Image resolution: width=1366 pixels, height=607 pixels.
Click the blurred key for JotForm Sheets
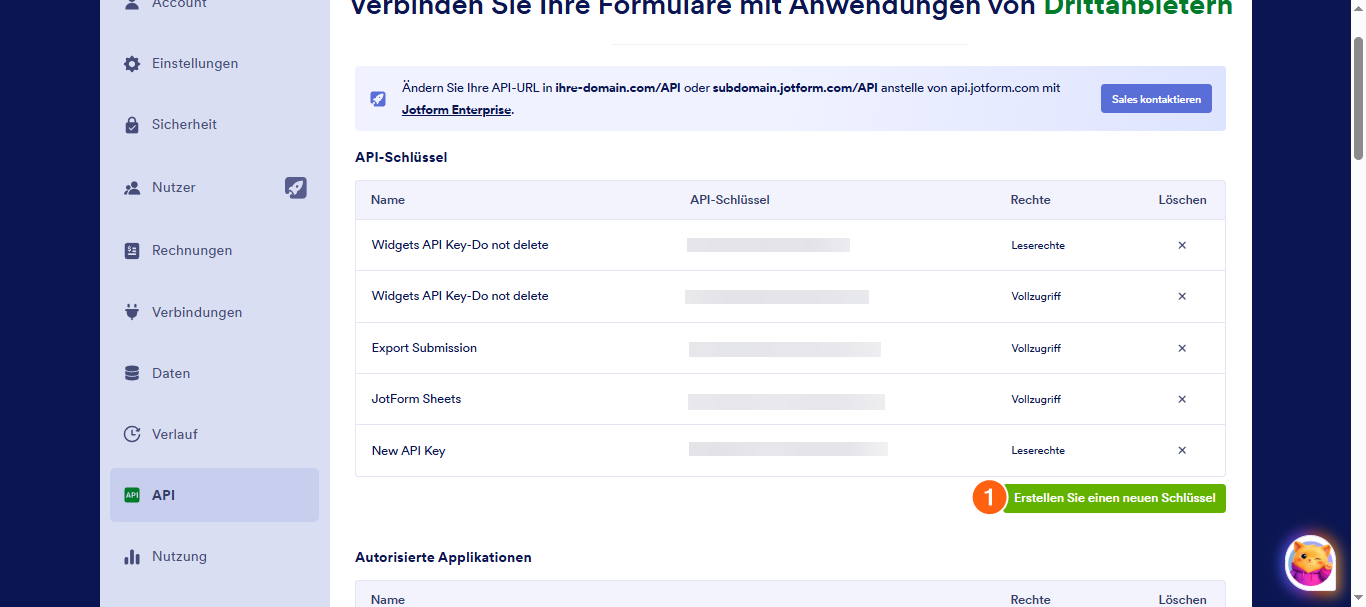pyautogui.click(x=786, y=401)
